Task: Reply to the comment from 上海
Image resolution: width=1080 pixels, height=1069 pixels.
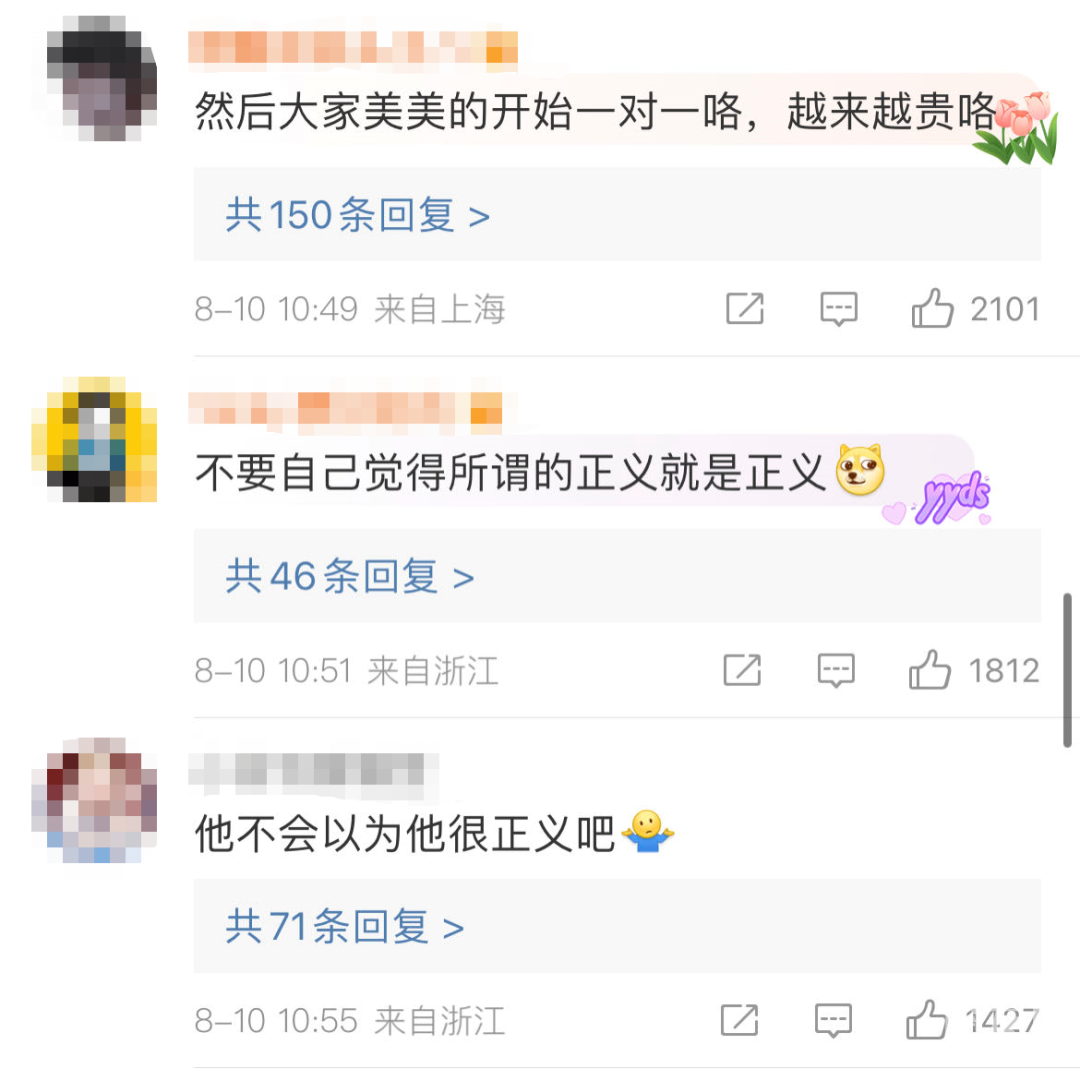Action: point(838,309)
